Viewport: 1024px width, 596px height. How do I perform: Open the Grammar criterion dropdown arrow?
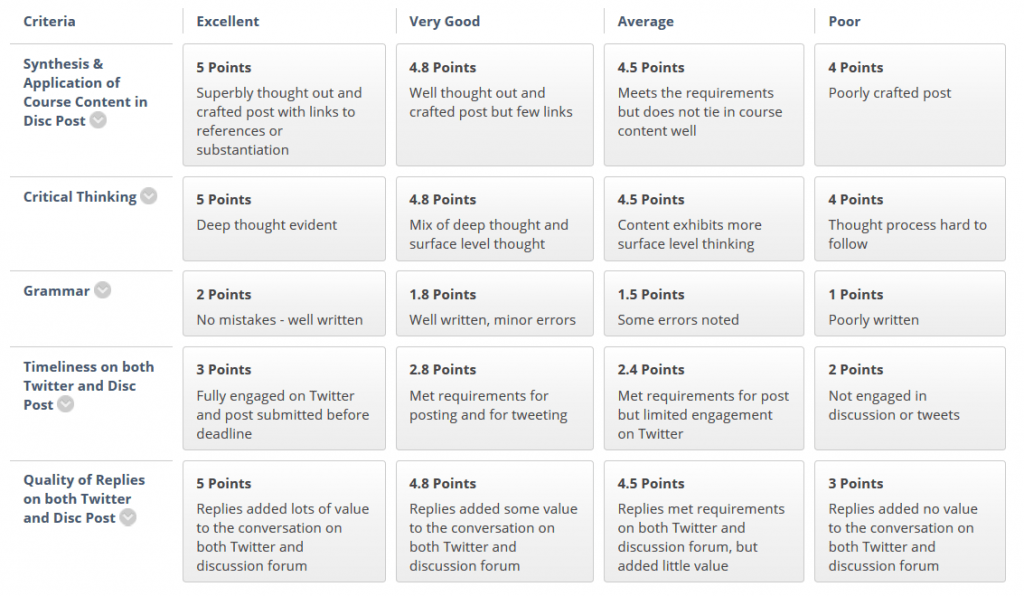click(x=102, y=291)
